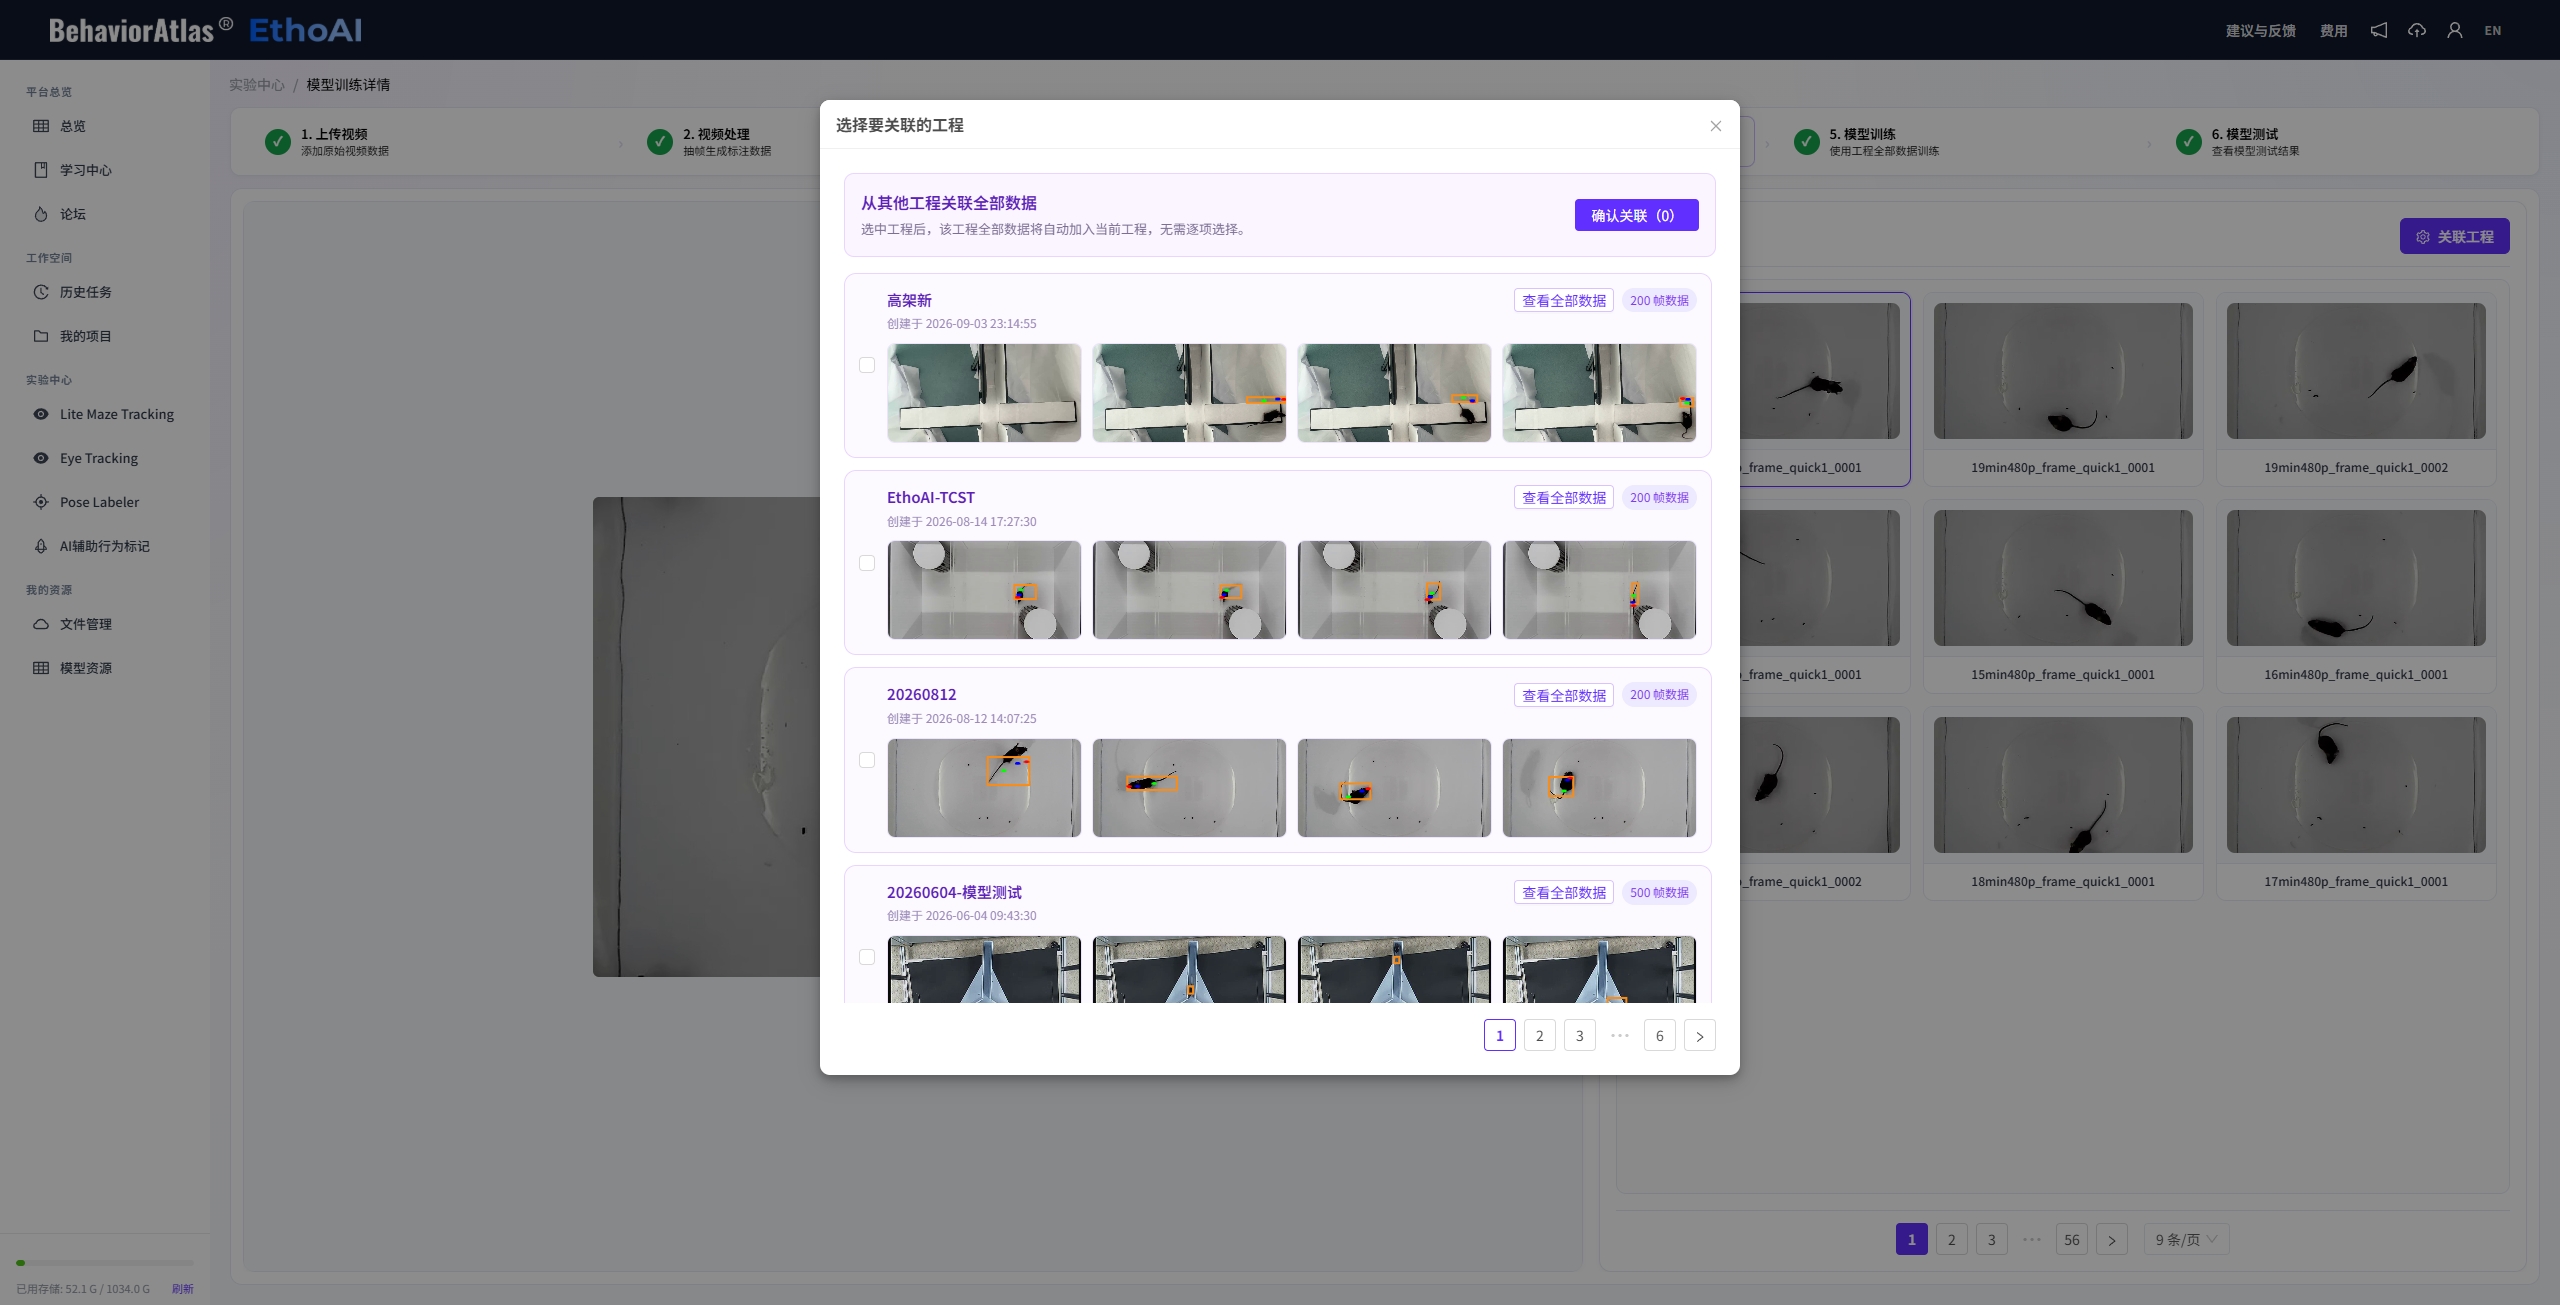Viewport: 2560px width, 1305px height.
Task: Open page 56 in background pagination
Action: (2072, 1240)
